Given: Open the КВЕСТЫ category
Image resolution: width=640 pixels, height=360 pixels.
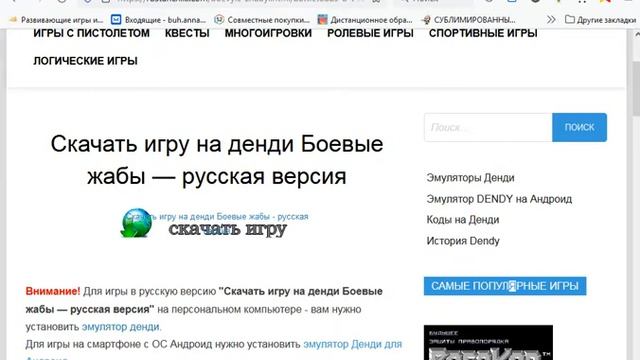Looking at the screenshot, I should click(x=187, y=33).
